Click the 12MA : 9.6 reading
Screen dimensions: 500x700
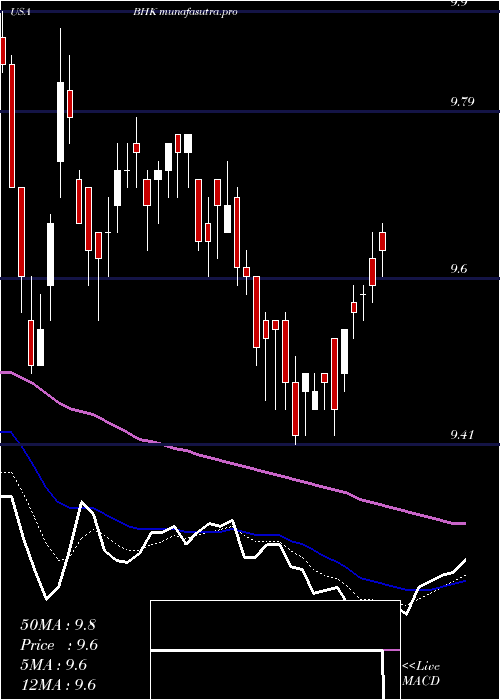click(x=58, y=684)
